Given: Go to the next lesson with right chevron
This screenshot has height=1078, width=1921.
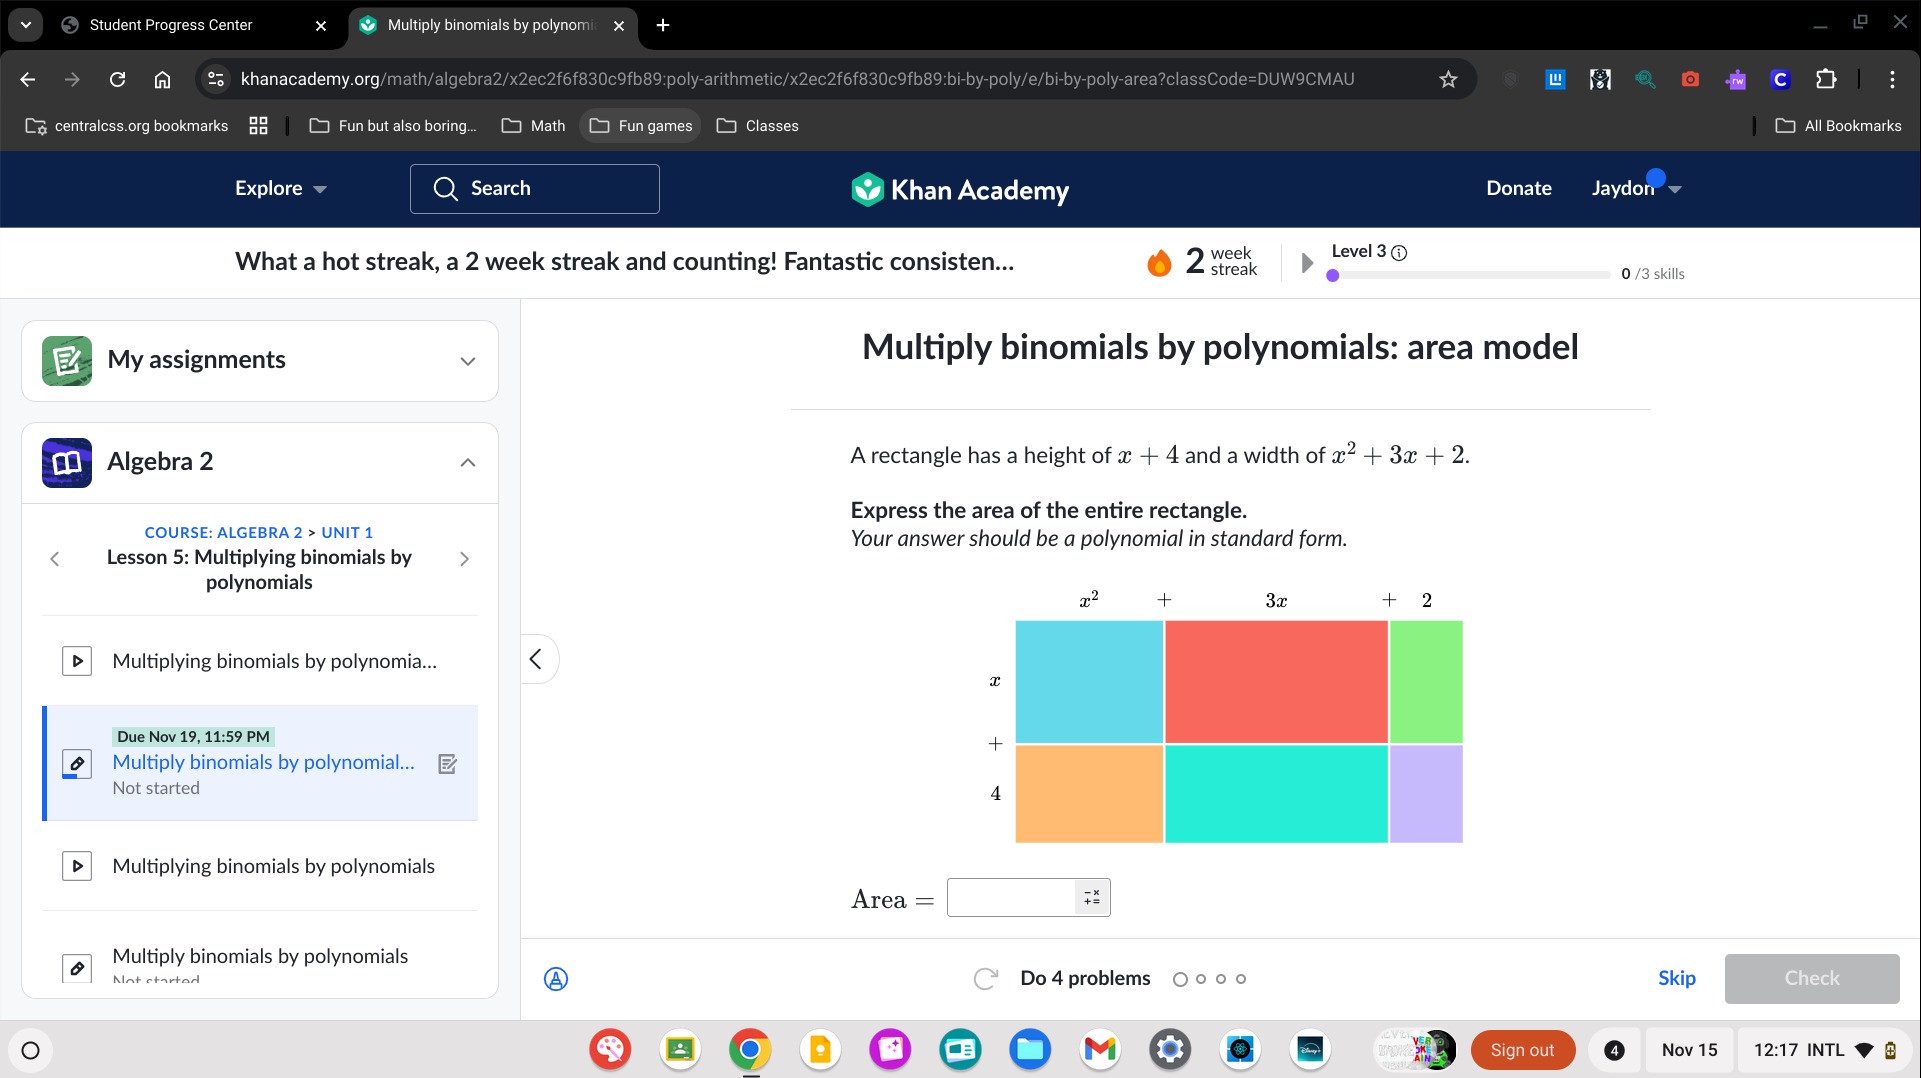Looking at the screenshot, I should click(464, 559).
